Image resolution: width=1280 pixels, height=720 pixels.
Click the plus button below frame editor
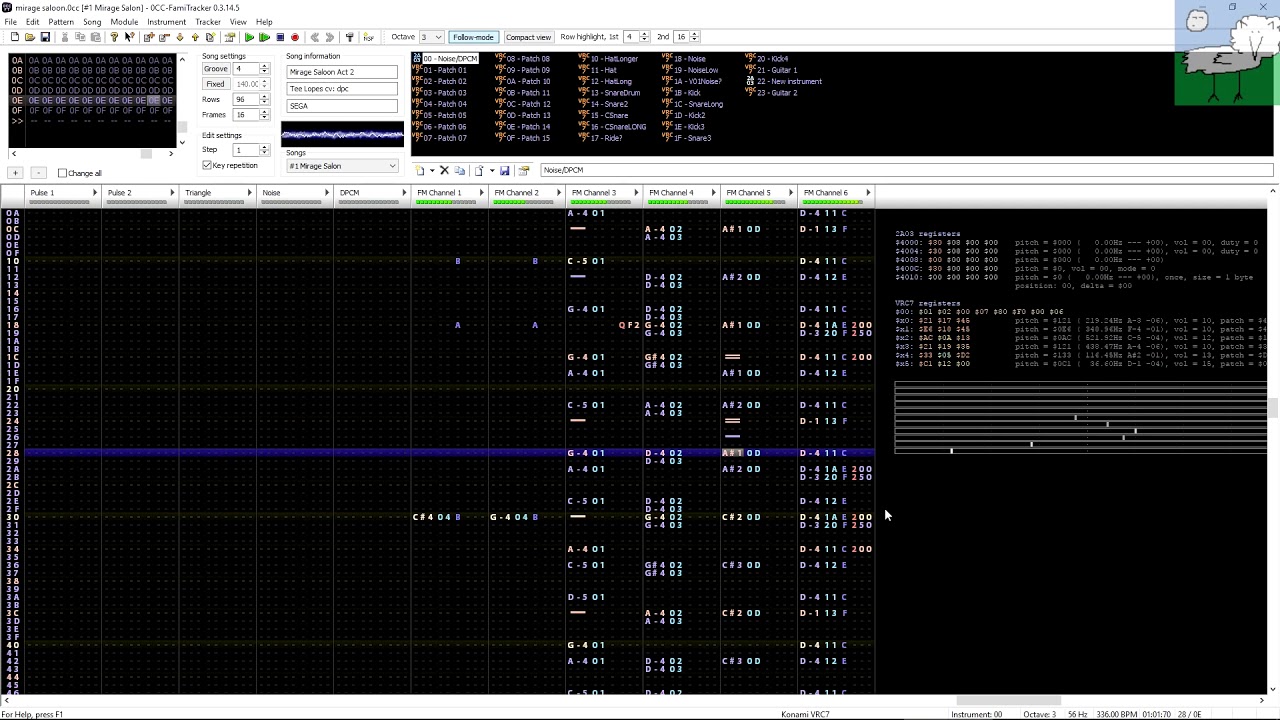[x=15, y=173]
